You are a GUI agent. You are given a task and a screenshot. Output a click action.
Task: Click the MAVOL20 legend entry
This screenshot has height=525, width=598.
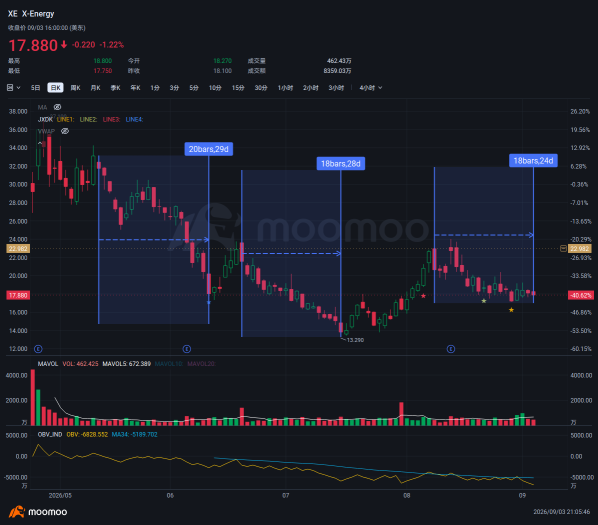click(201, 364)
